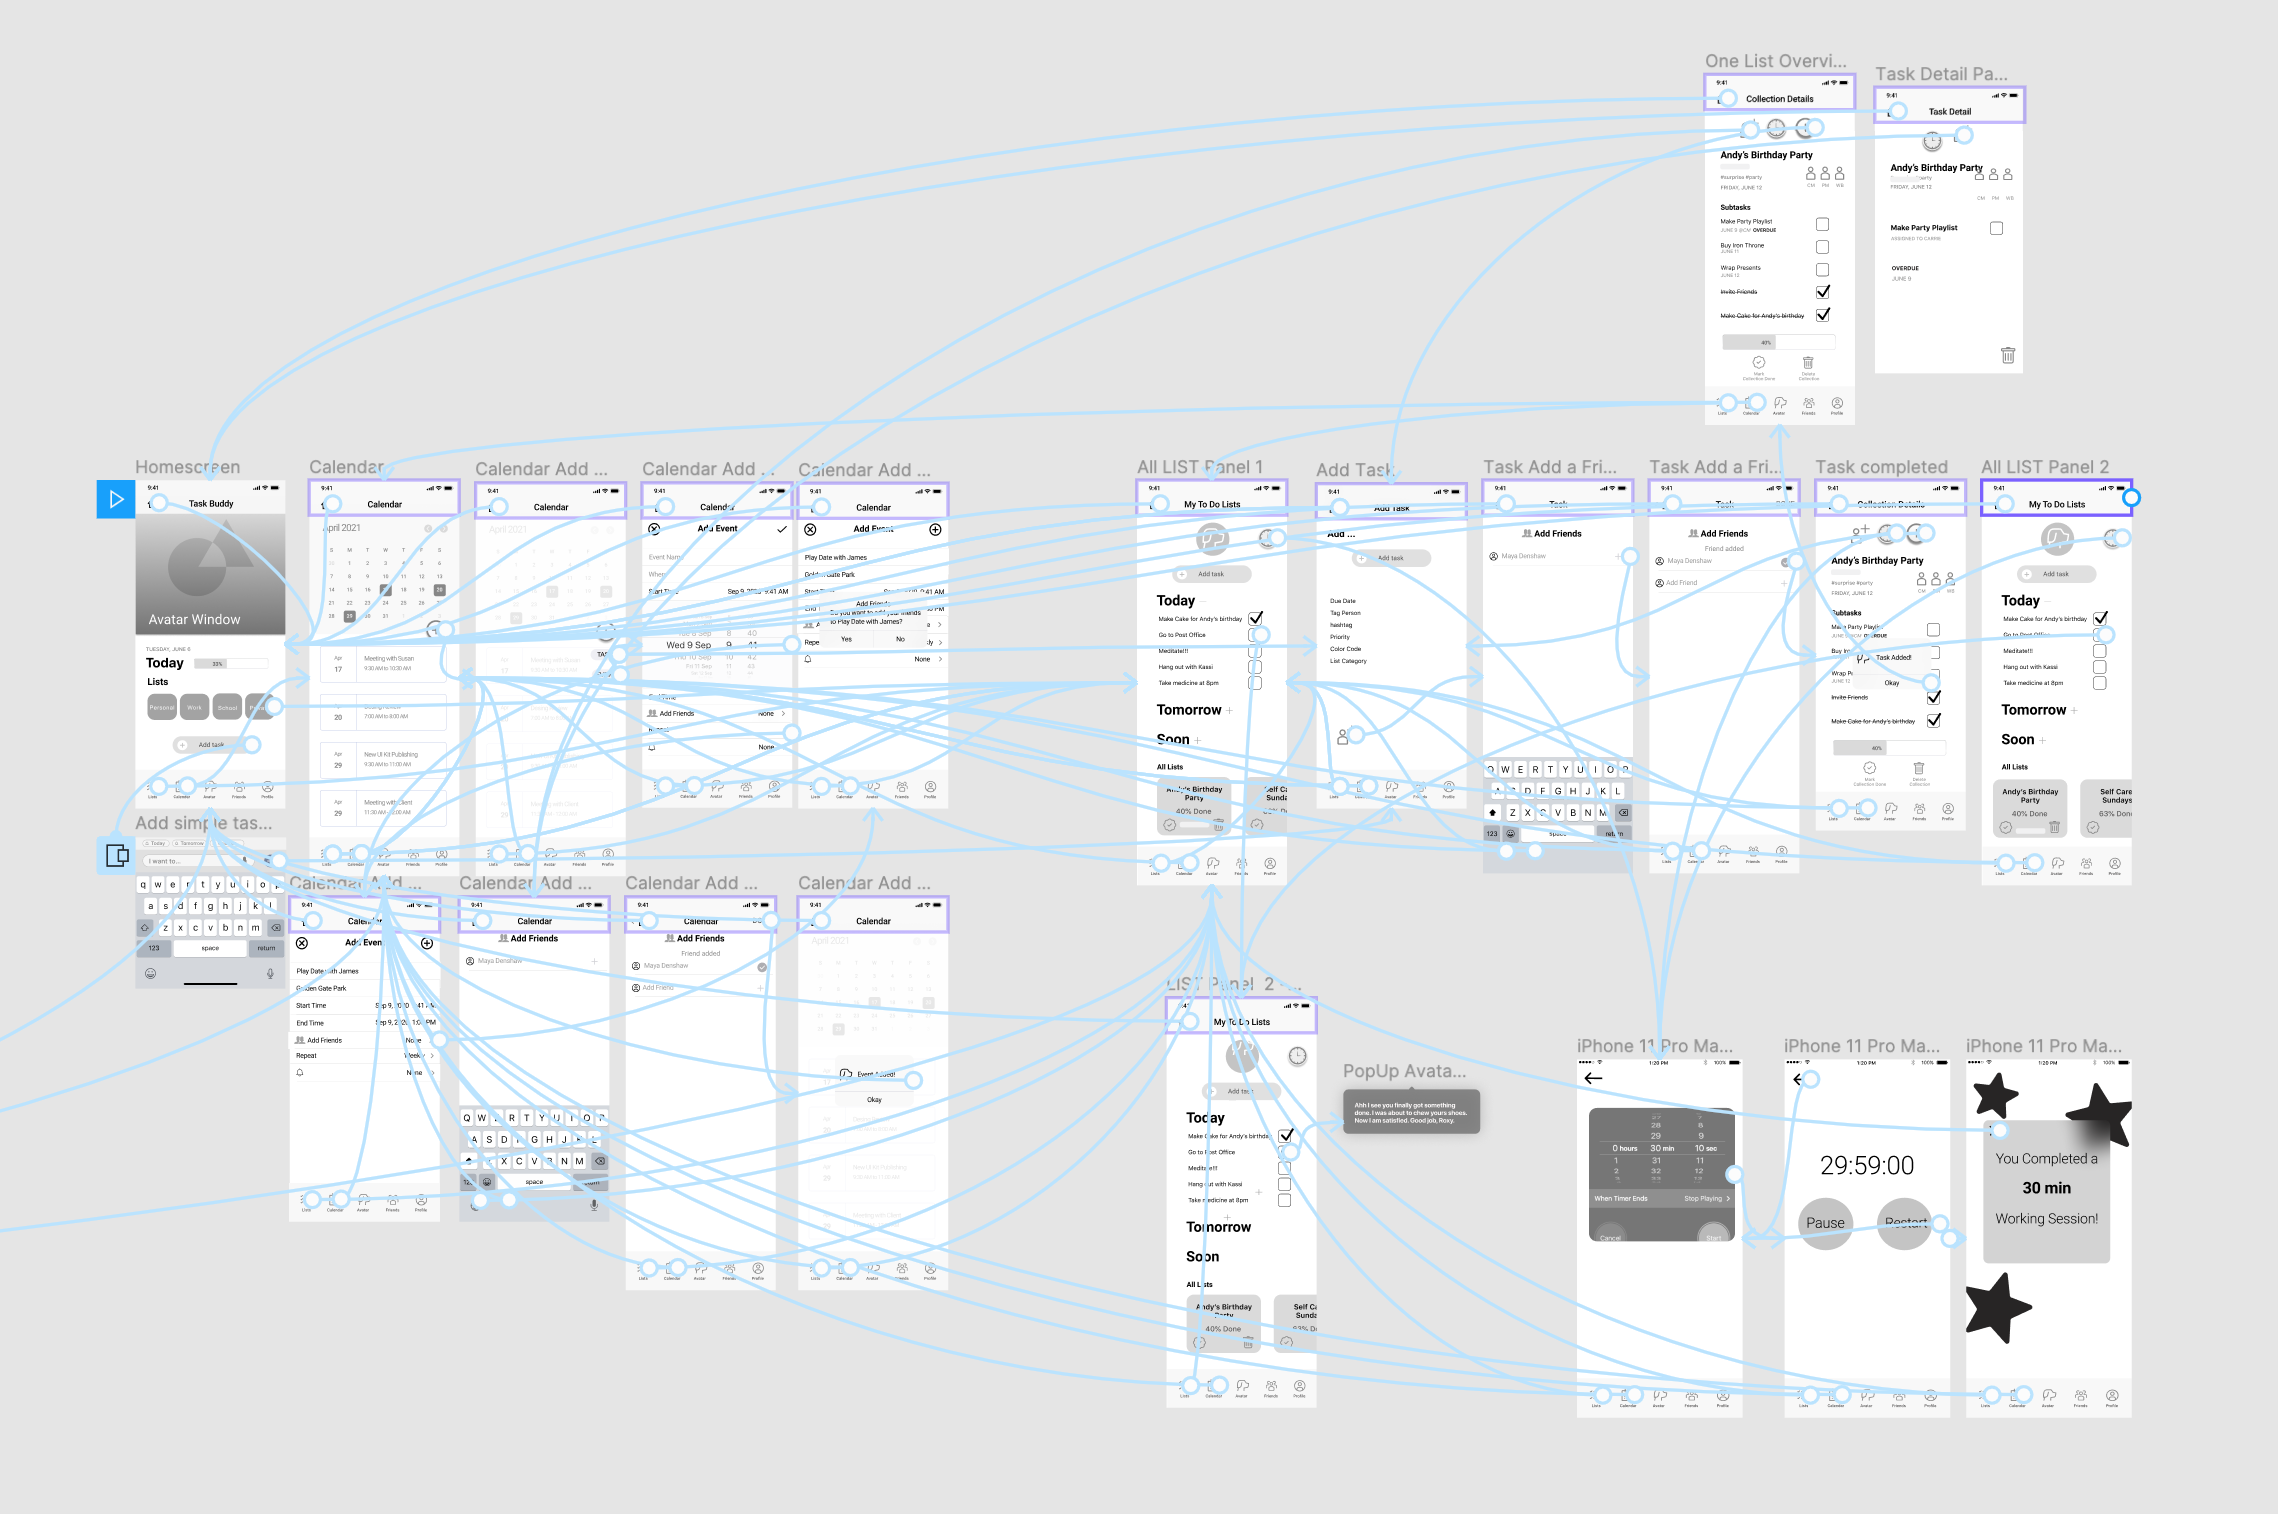Click clock icon in LIST Panel 2 frame
This screenshot has width=2278, height=1514.
[1297, 1056]
